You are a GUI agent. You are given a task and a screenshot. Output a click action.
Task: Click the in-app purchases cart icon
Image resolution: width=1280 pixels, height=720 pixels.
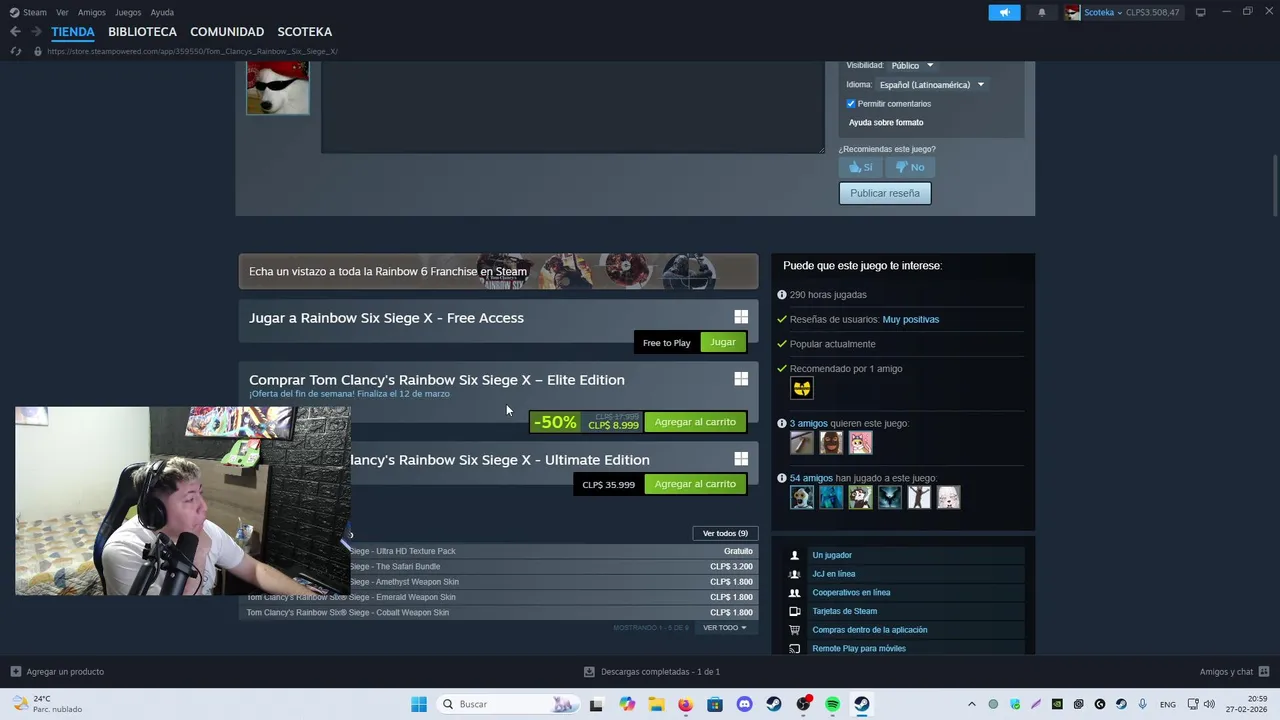(x=794, y=630)
